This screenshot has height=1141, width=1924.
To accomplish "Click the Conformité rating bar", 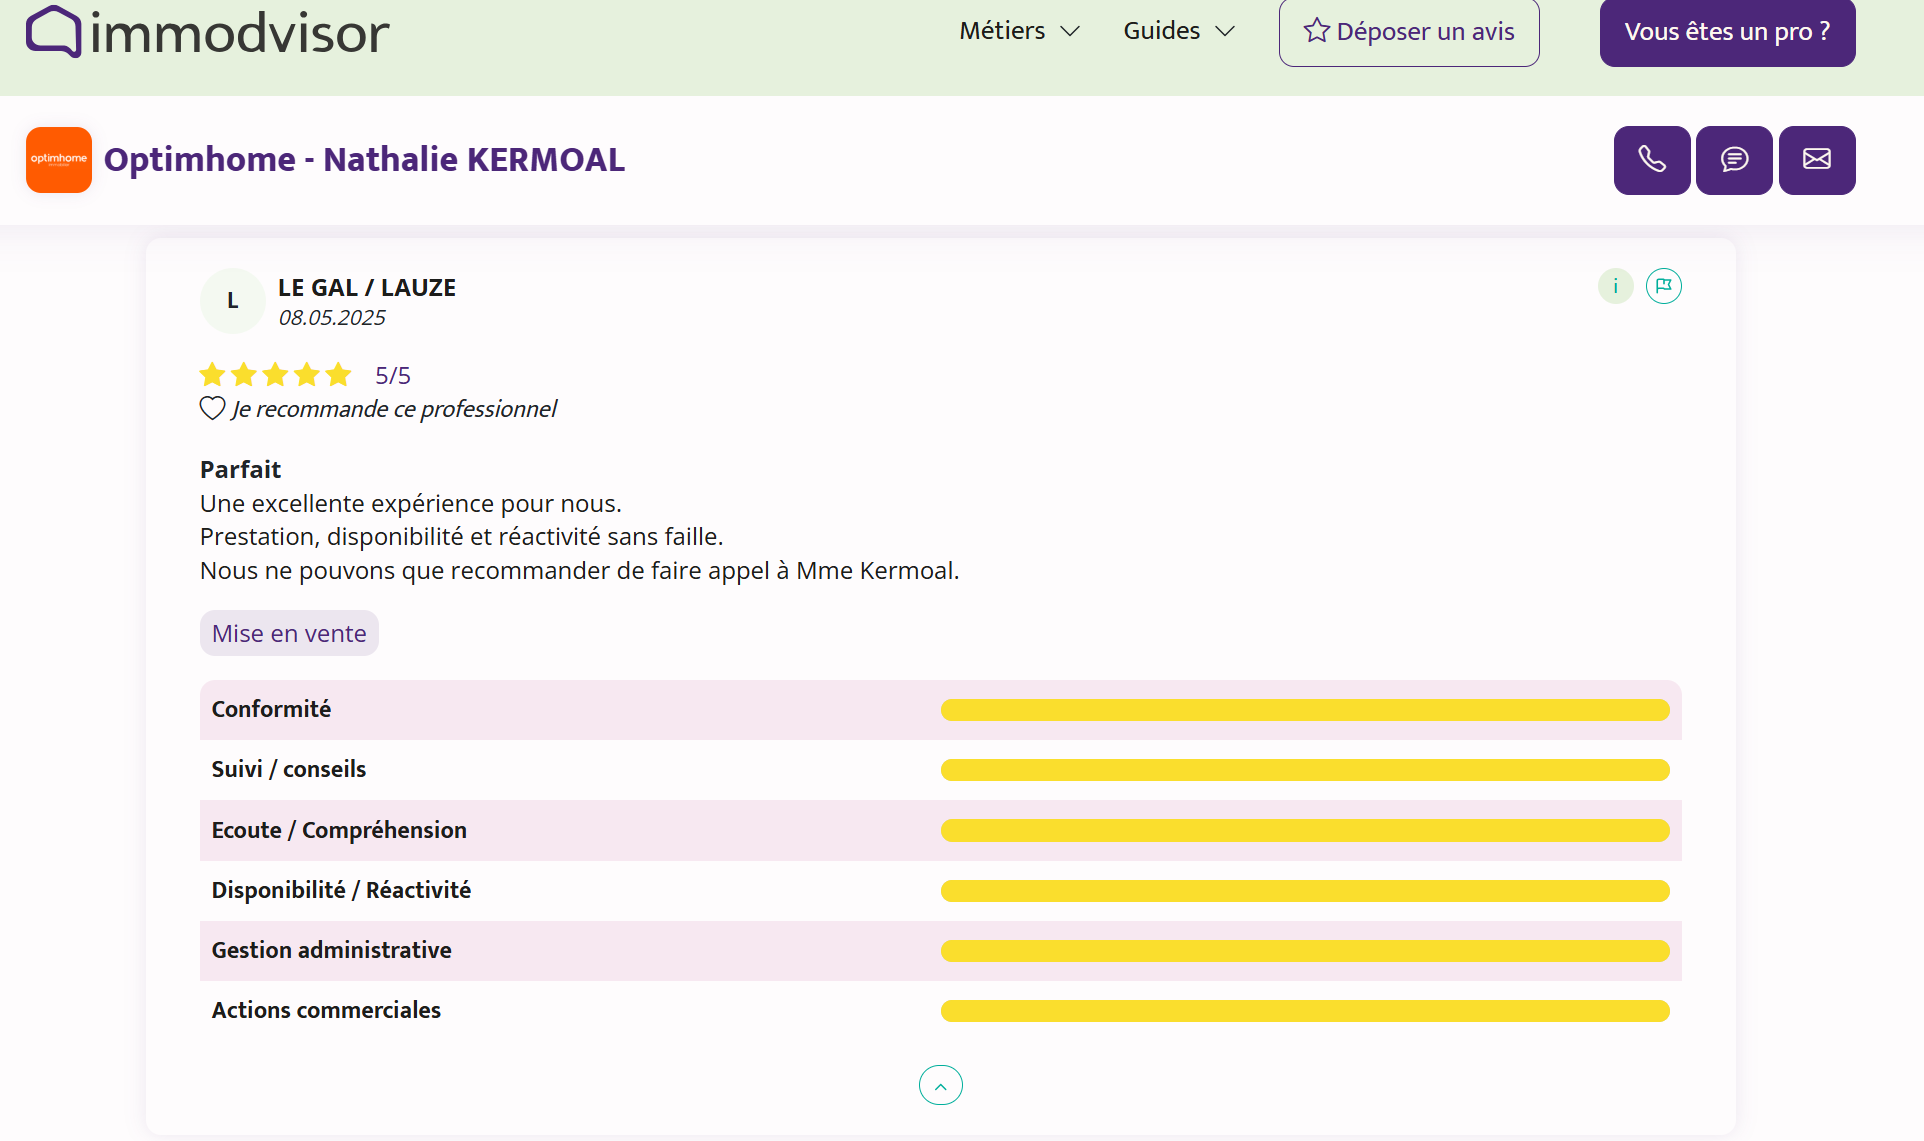I will point(1304,710).
